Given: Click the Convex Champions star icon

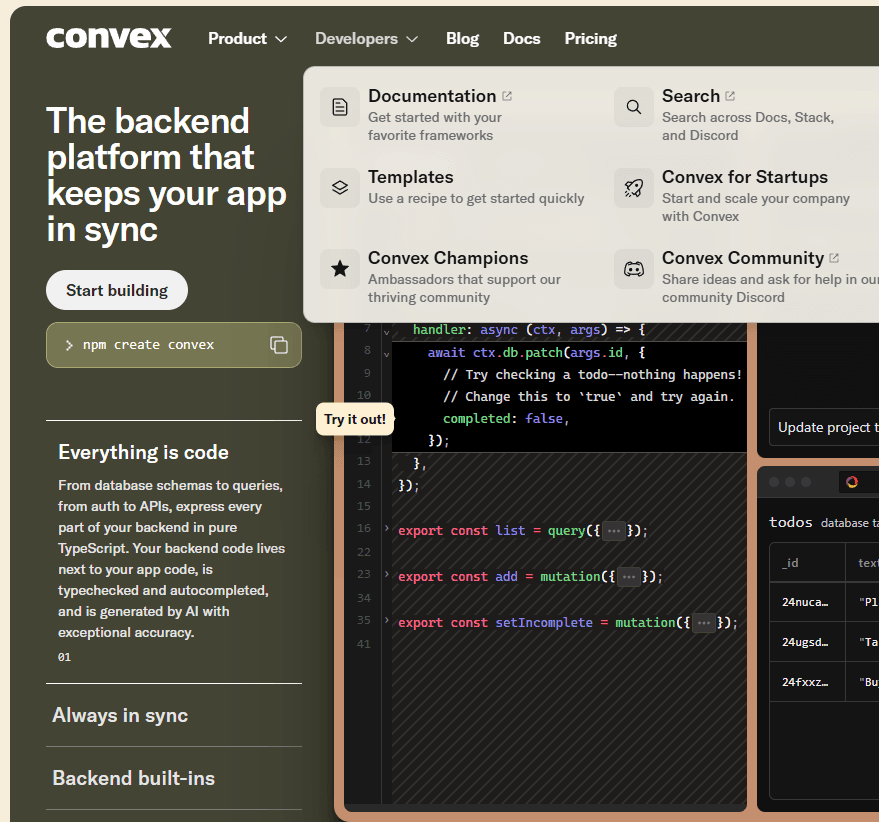Looking at the screenshot, I should coord(340,268).
